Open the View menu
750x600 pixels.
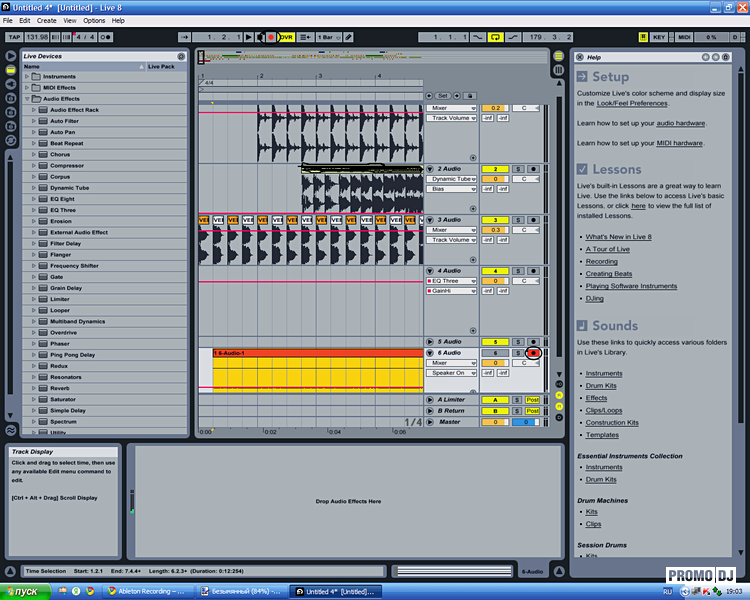pyautogui.click(x=70, y=21)
